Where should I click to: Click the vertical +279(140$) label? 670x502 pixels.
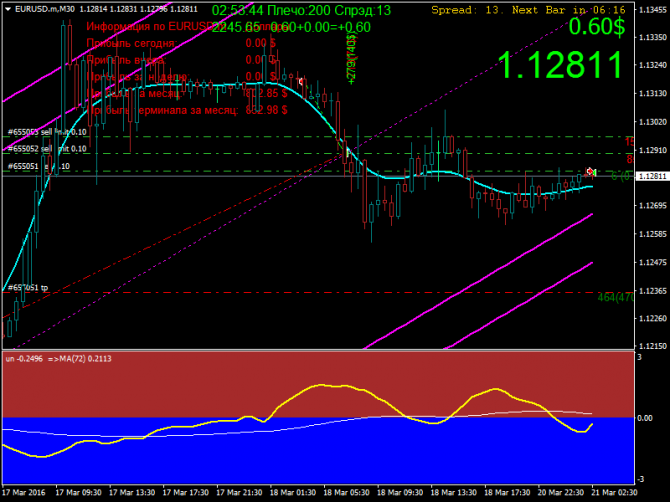tap(351, 59)
